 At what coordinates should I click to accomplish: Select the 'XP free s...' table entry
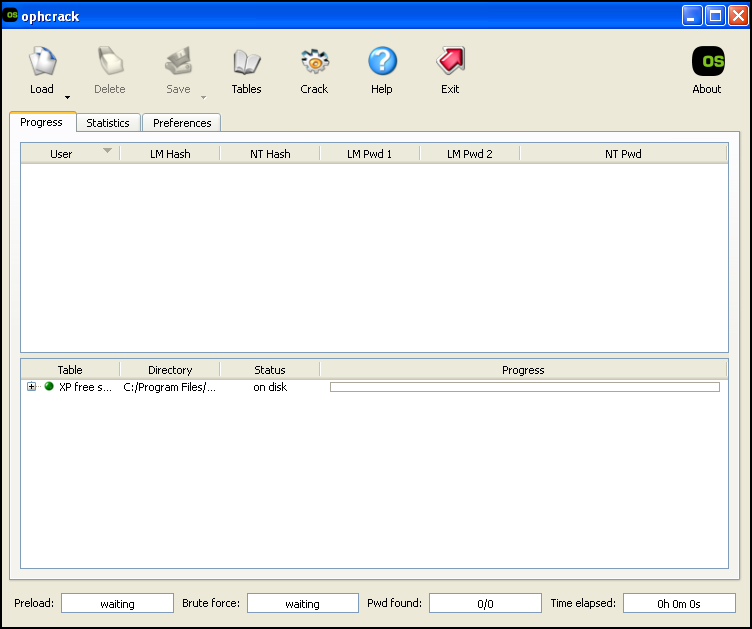pos(85,387)
